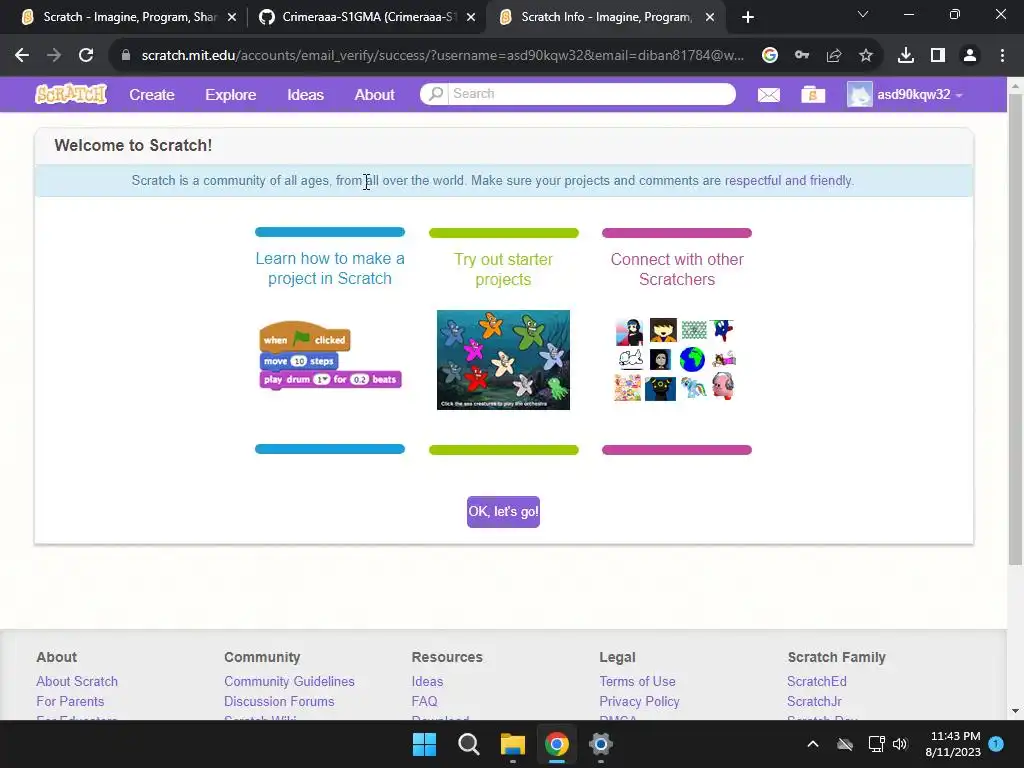Open a new browser tab with plus
The width and height of the screenshot is (1024, 768).
click(748, 18)
